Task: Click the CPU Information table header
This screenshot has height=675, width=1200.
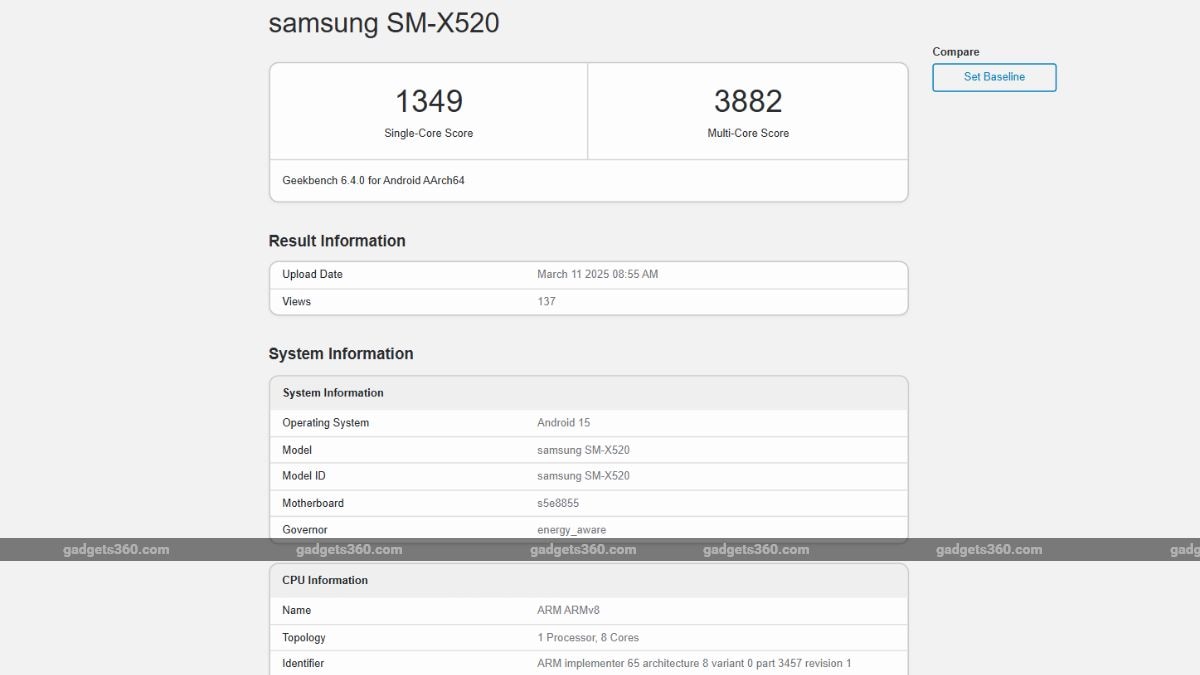Action: [x=325, y=580]
